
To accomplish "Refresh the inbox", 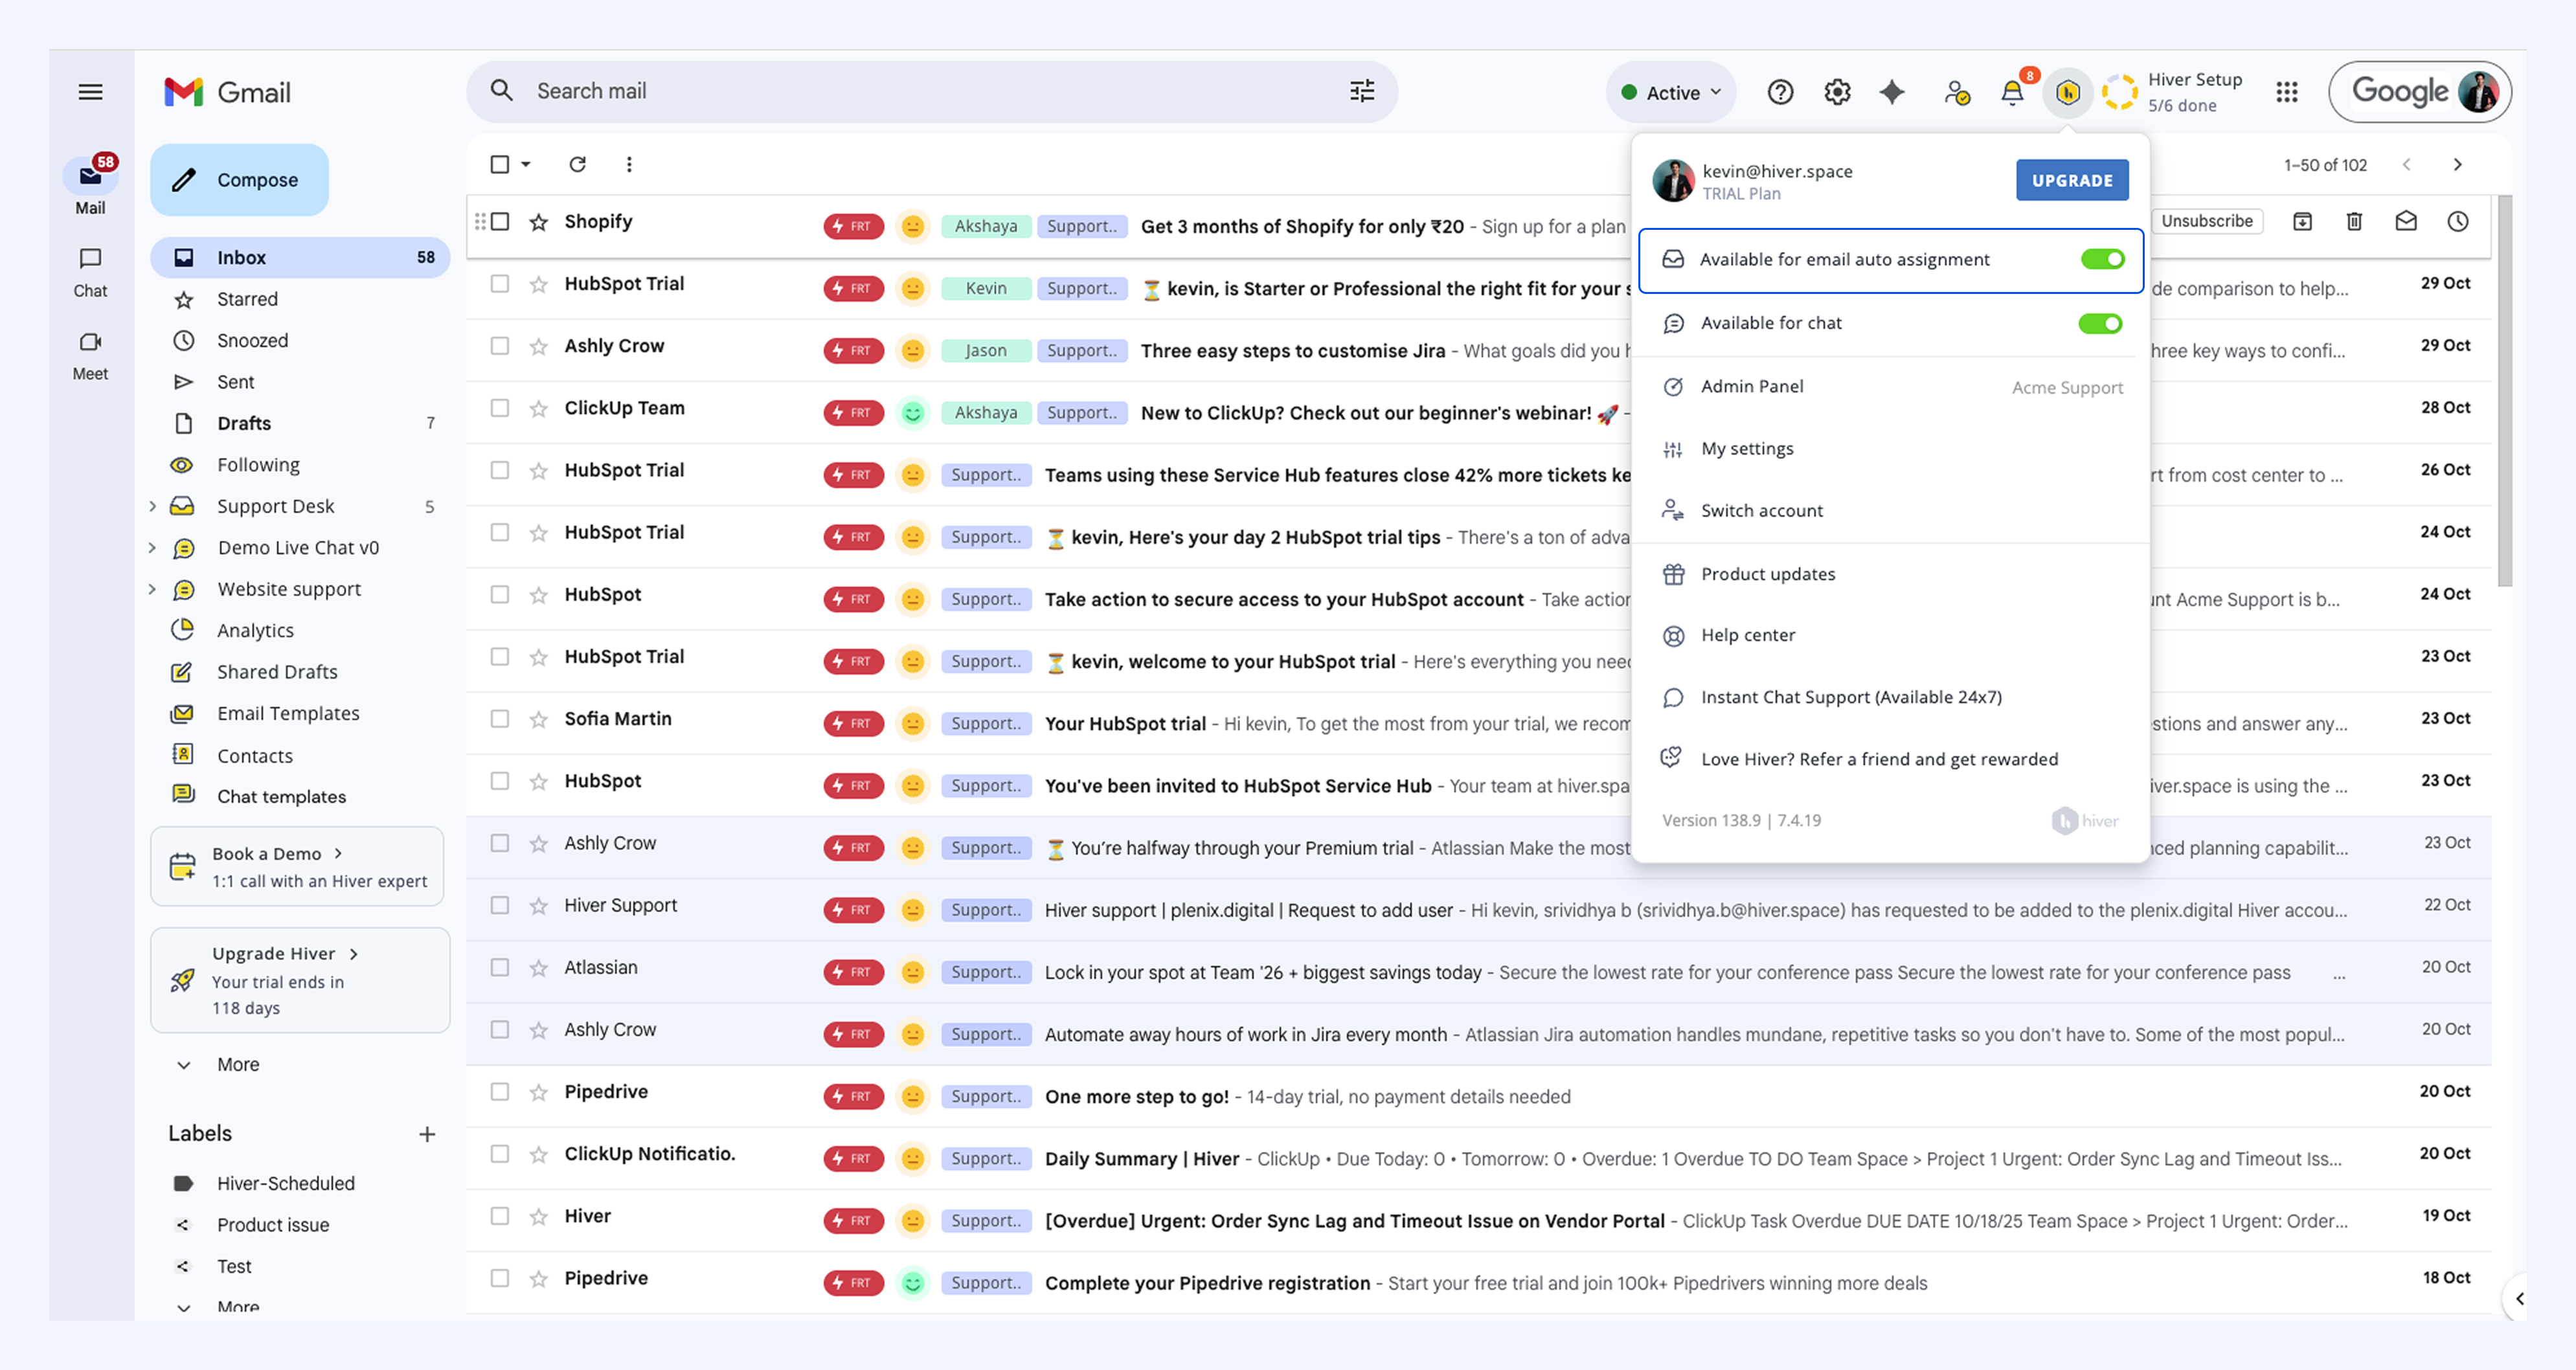I will [x=577, y=164].
